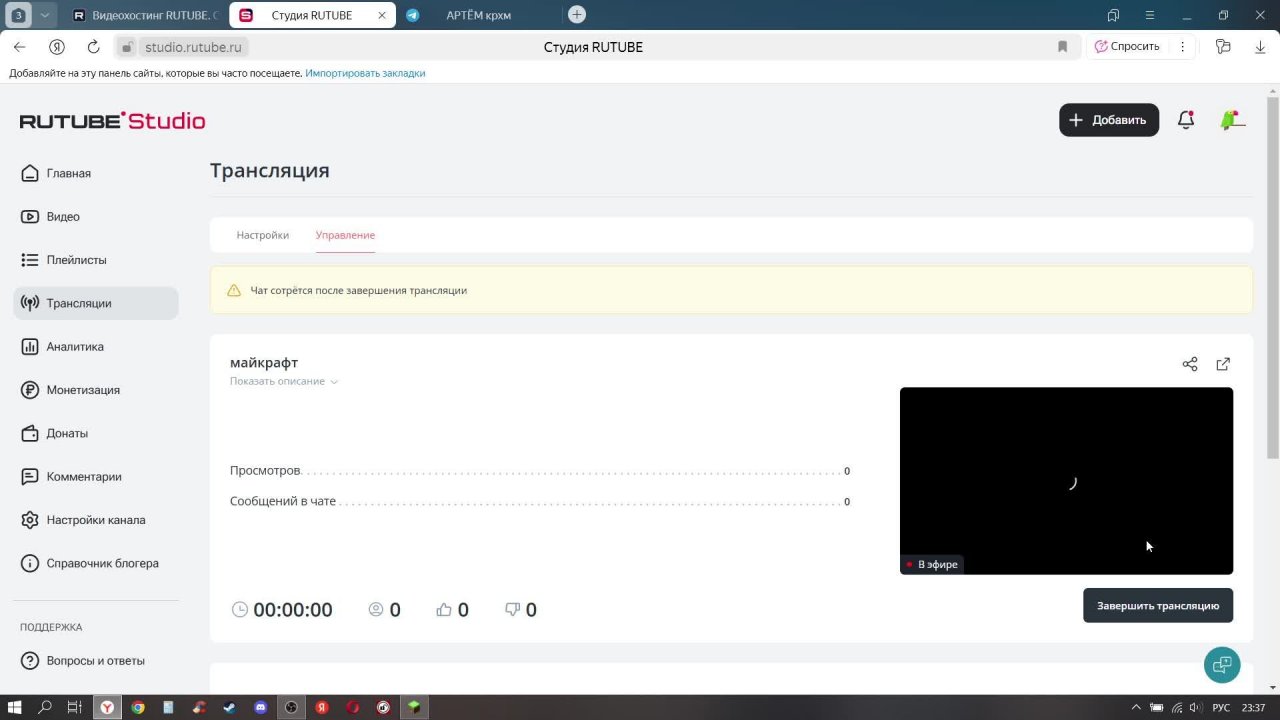Open a new browser tab

576,14
